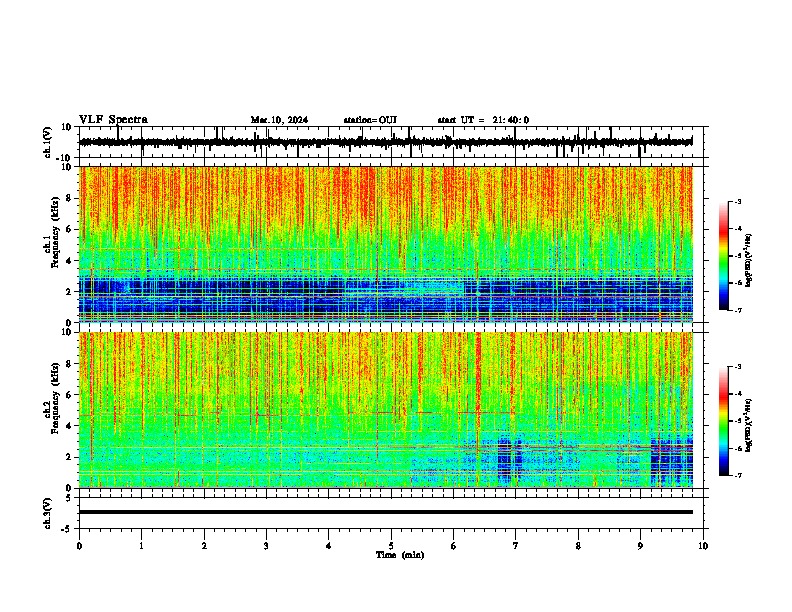
Task: Click the 'Time (min)' axis label
Action: 400,555
